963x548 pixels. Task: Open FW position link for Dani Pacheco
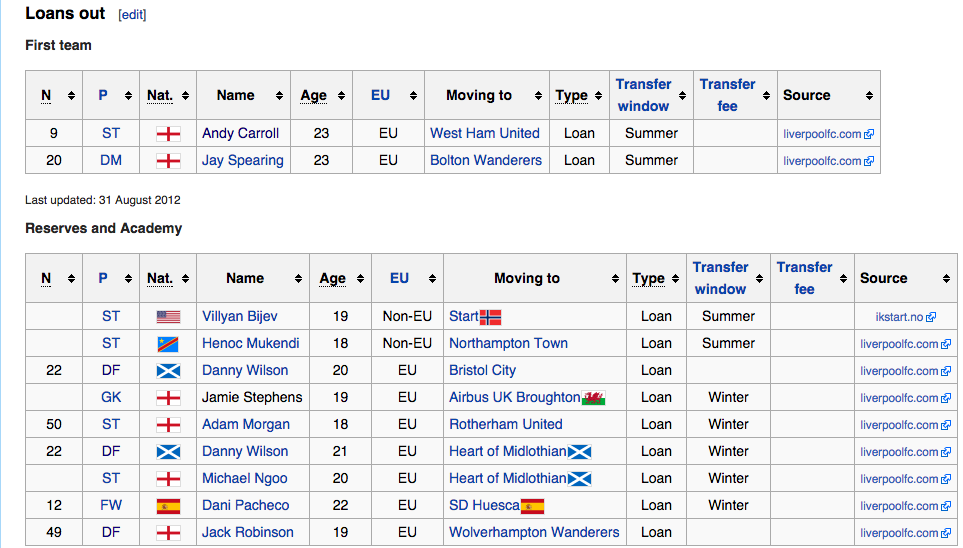click(111, 506)
